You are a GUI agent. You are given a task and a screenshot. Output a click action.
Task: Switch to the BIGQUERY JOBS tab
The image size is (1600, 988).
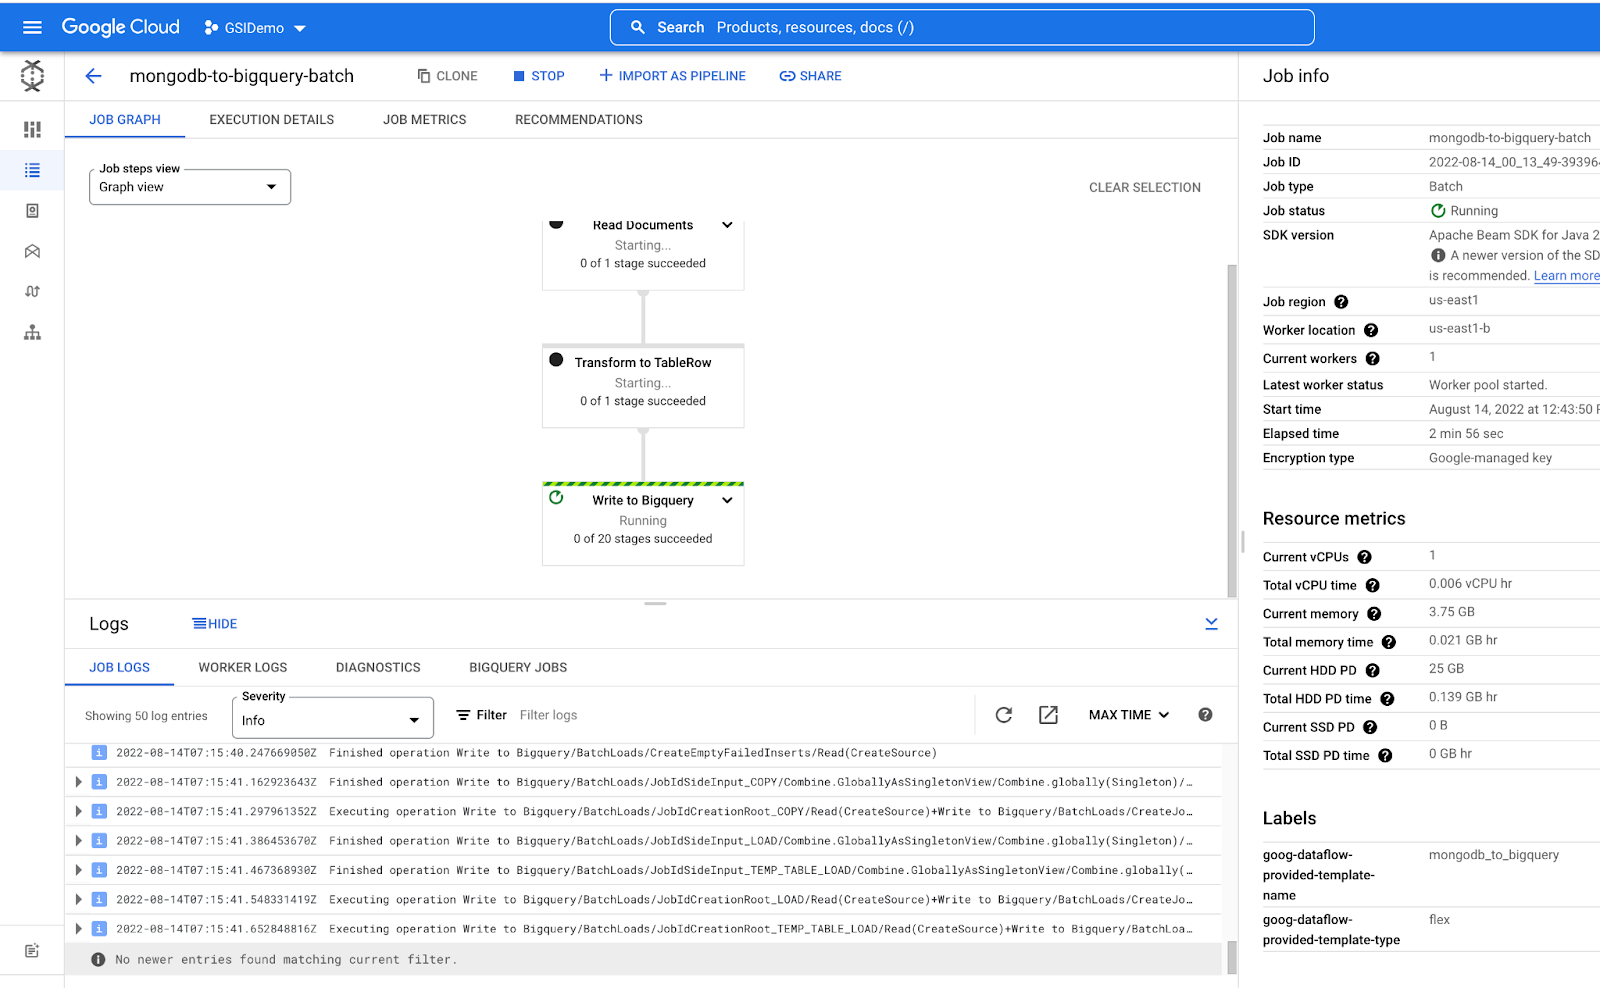pos(518,668)
